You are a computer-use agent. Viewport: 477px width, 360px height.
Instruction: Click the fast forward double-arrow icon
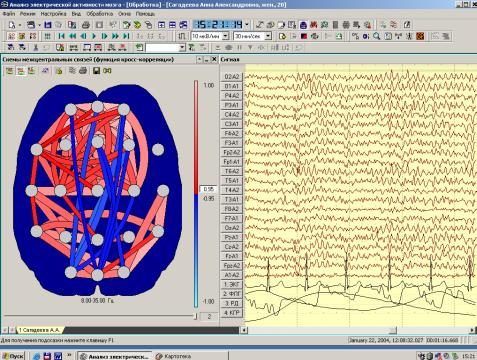(115, 36)
